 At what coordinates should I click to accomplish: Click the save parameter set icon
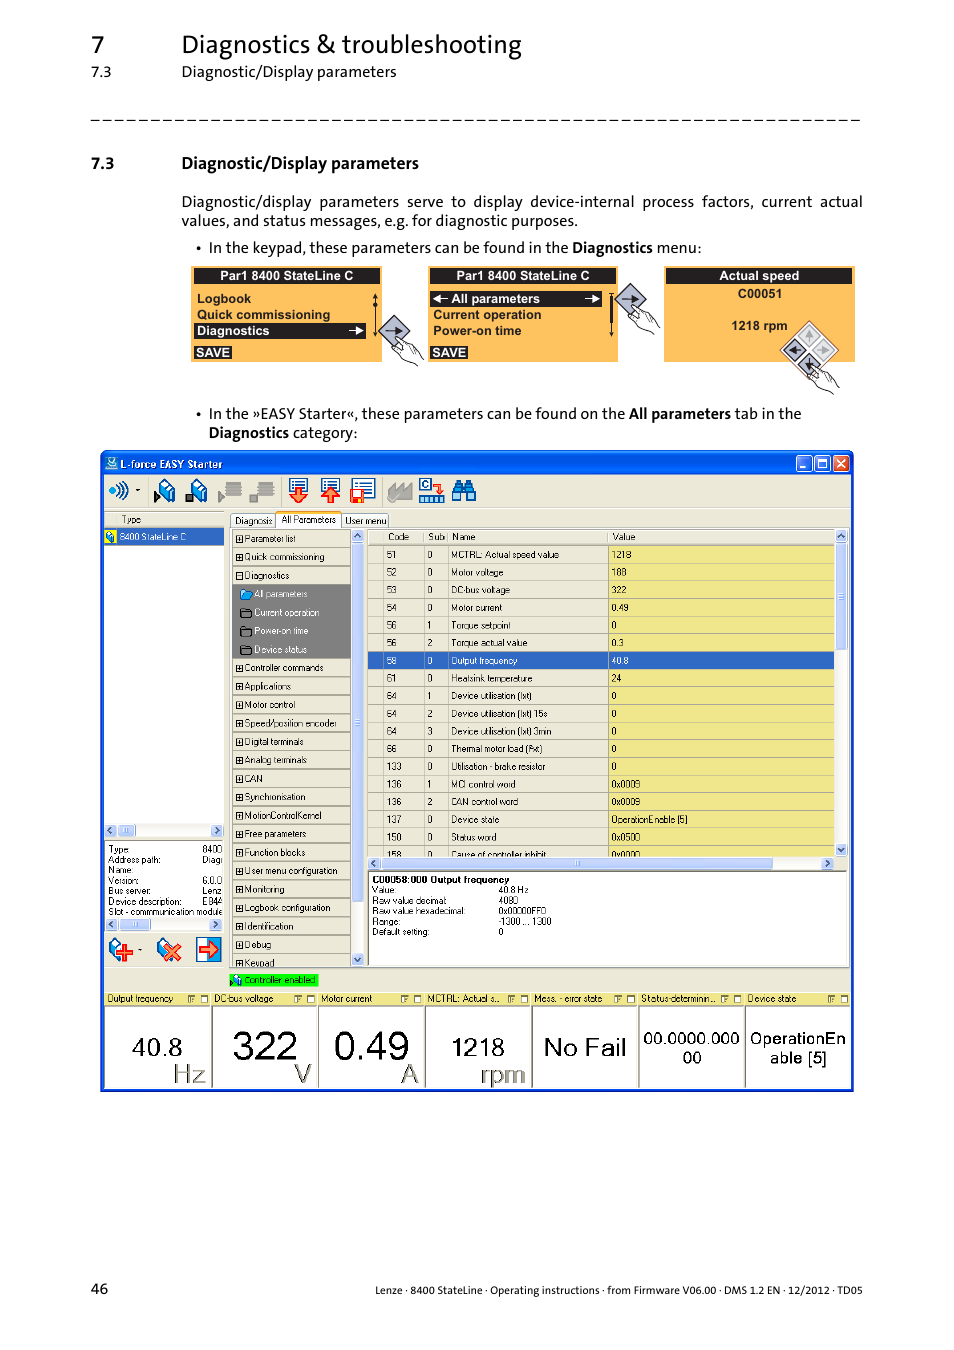(x=363, y=490)
